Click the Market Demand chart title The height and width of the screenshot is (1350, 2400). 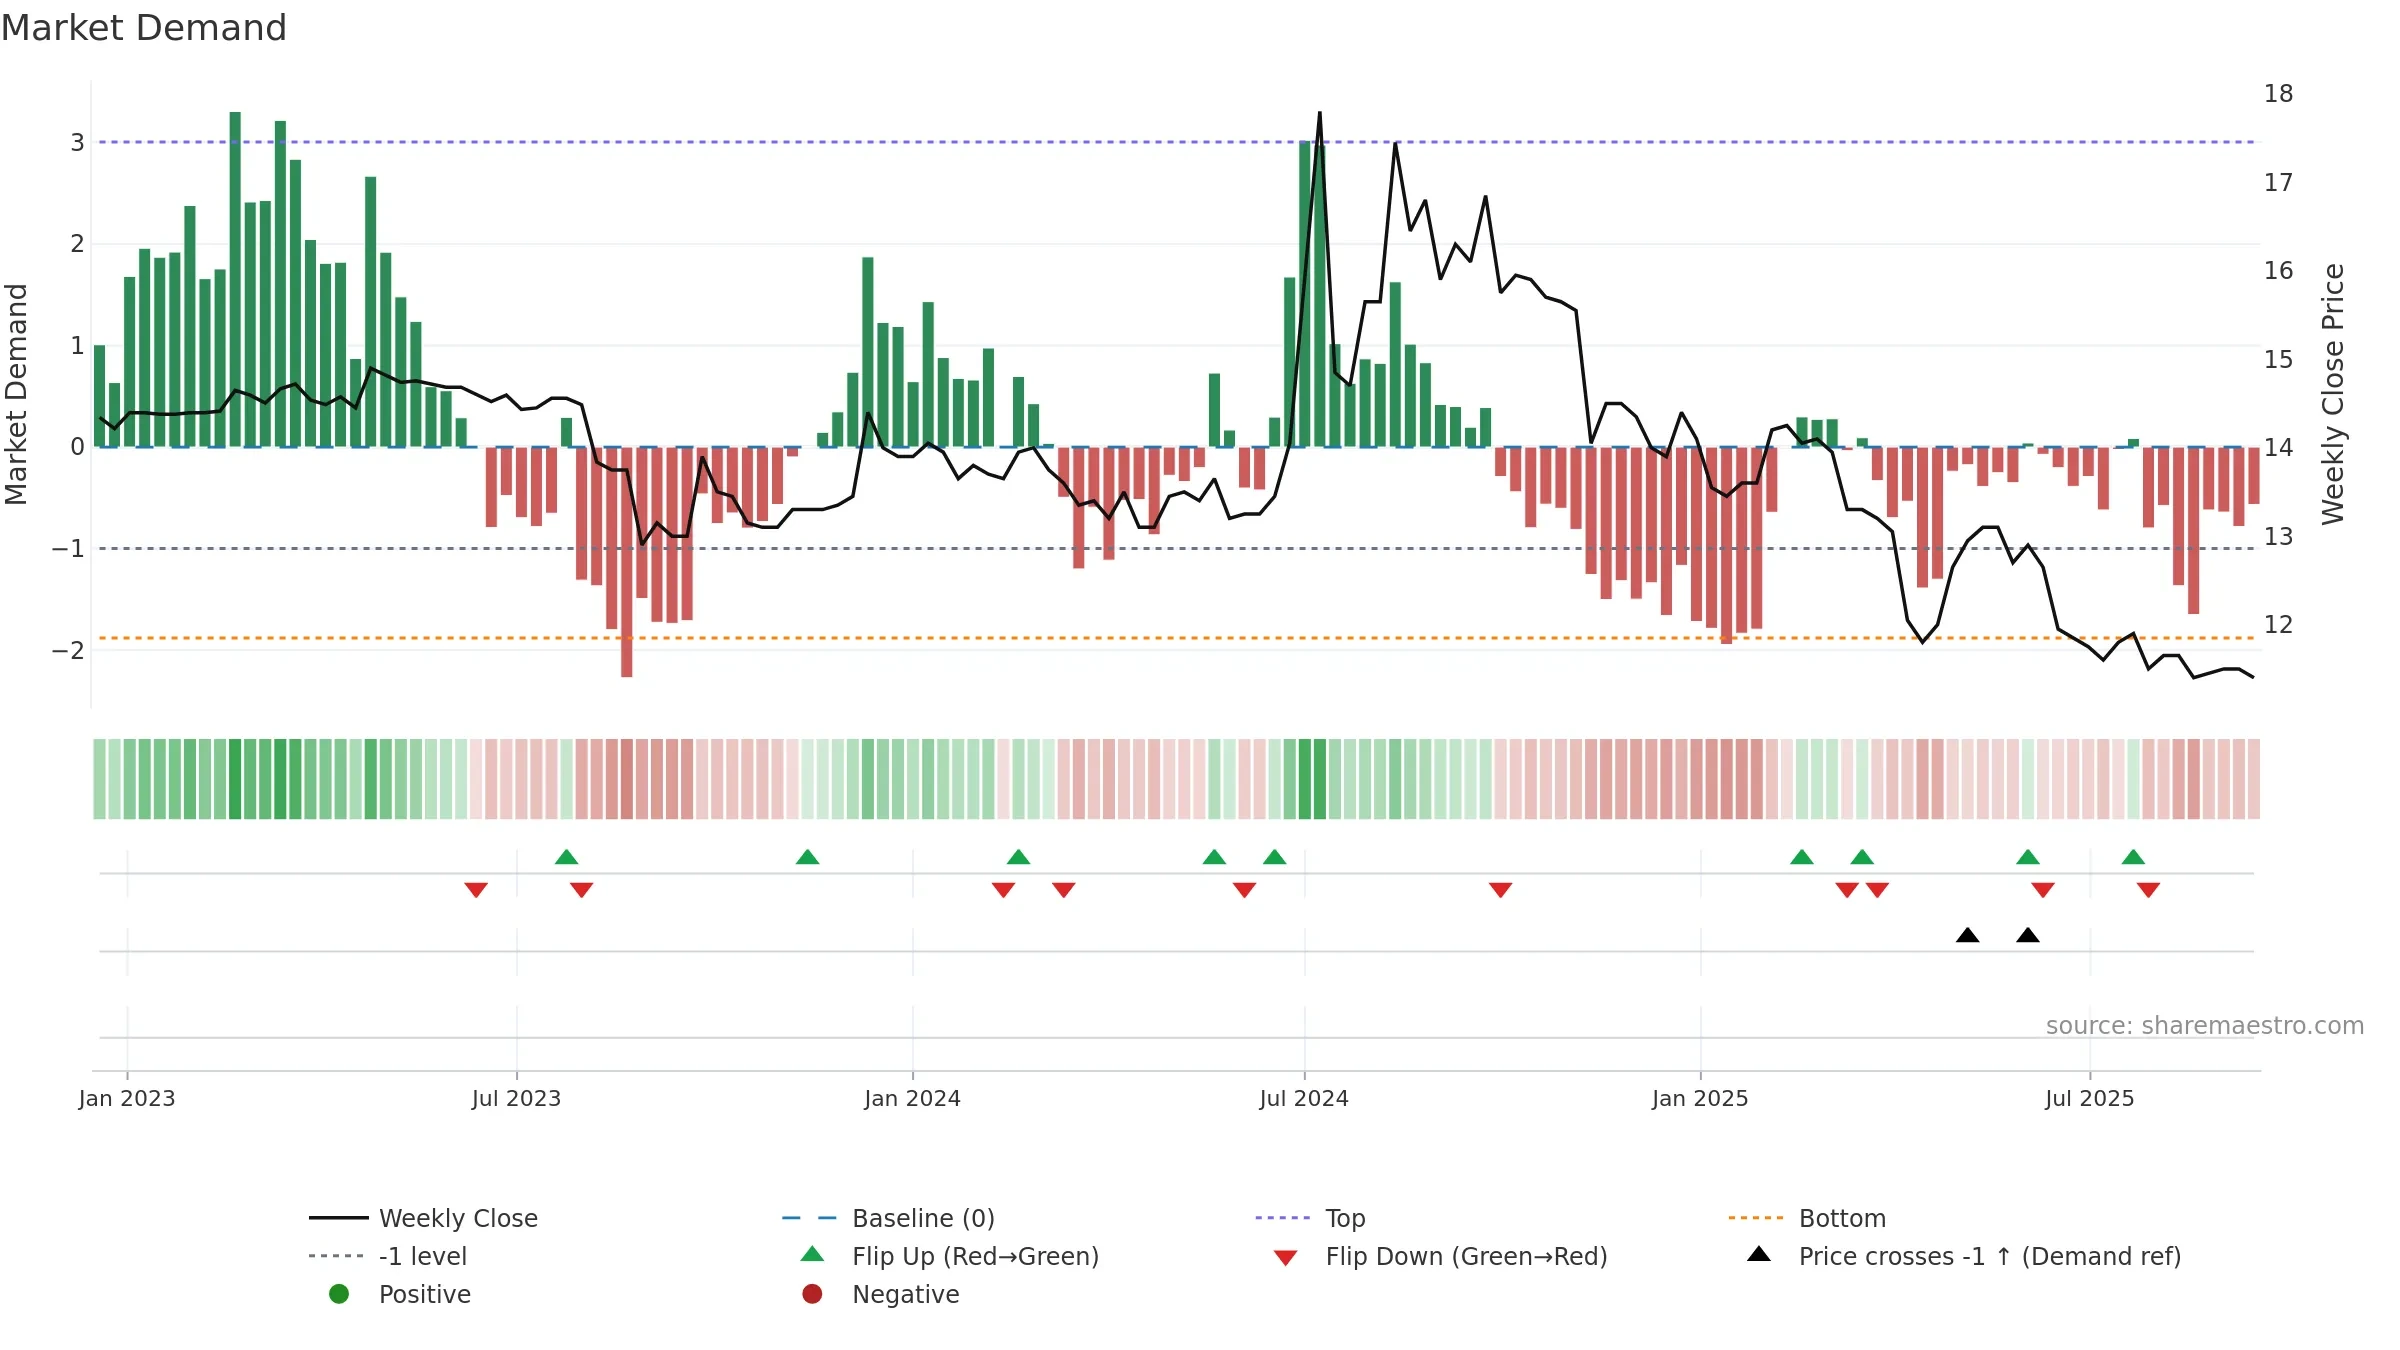point(144,28)
